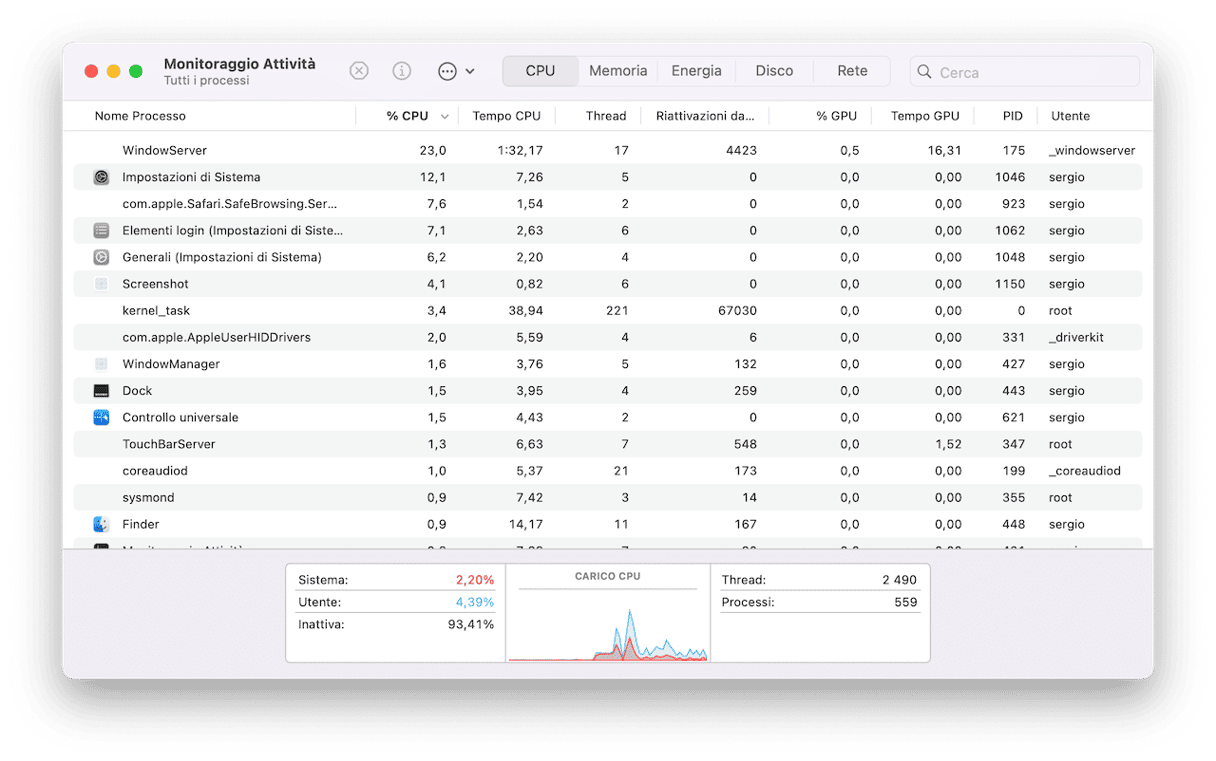Focus the Cerca search field
This screenshot has width=1216, height=761.
[1024, 72]
